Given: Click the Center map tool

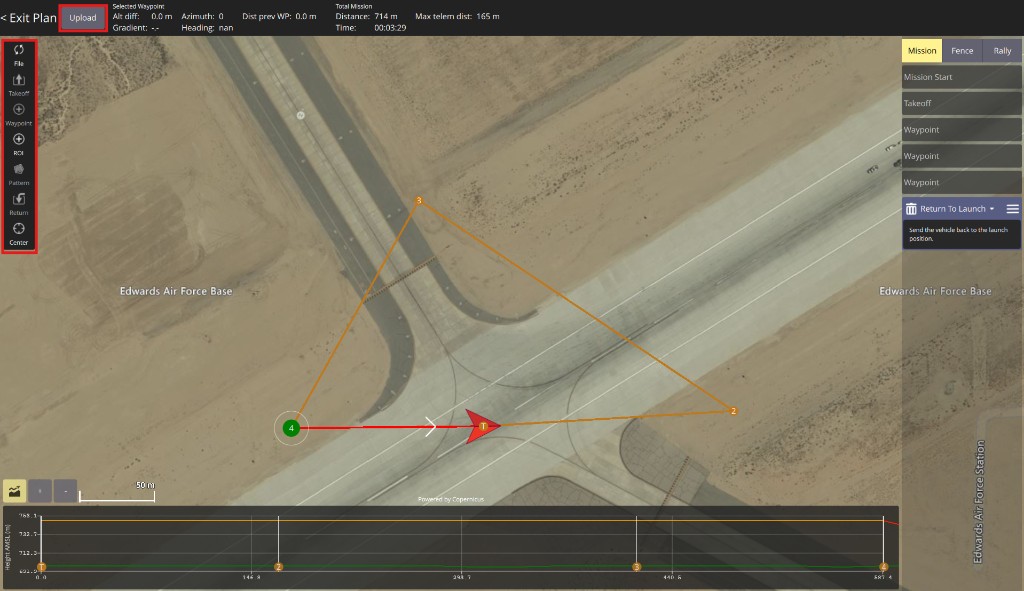Looking at the screenshot, I should tap(18, 234).
